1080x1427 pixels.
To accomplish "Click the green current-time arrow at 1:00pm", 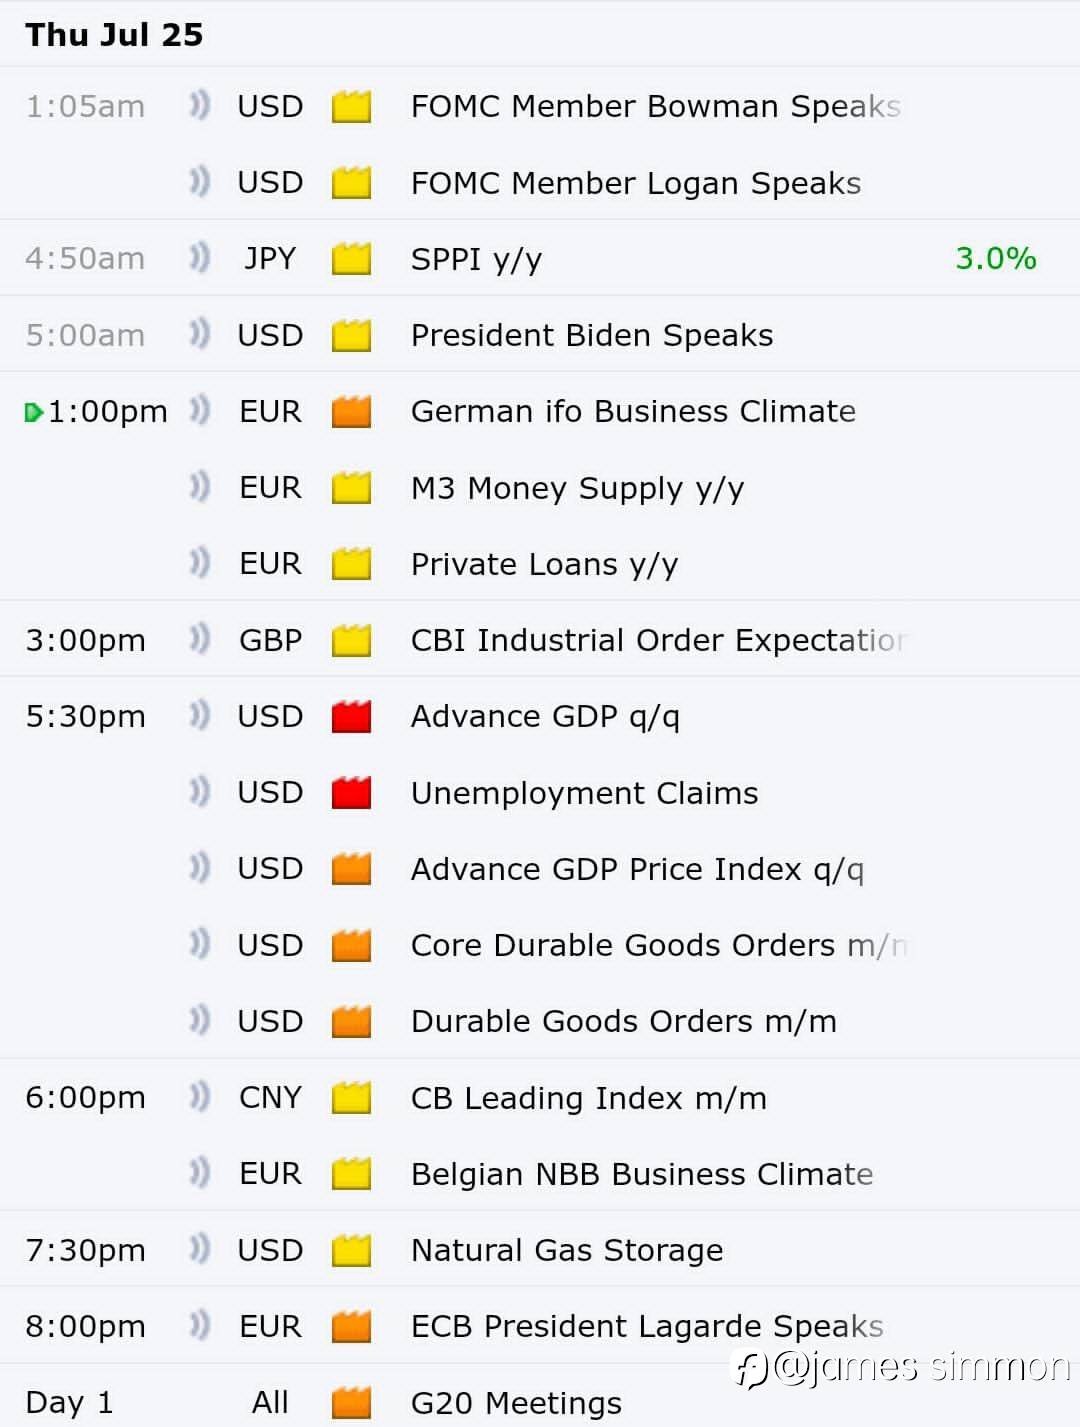I will [x=33, y=412].
